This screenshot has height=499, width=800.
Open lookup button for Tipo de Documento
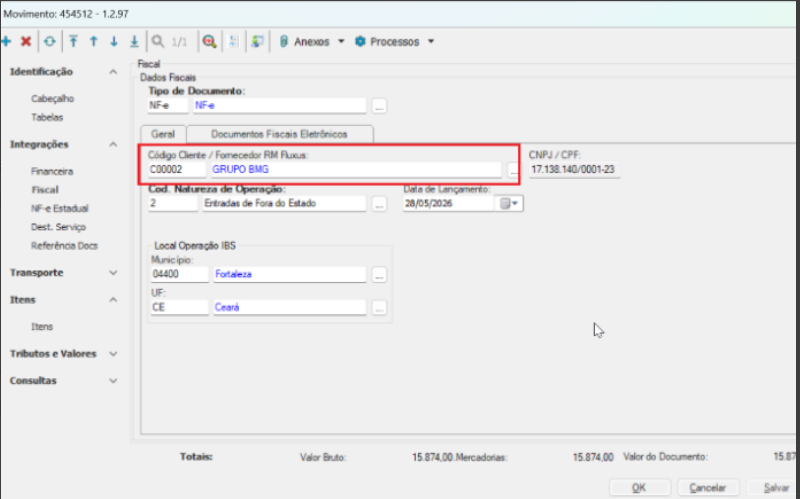379,106
